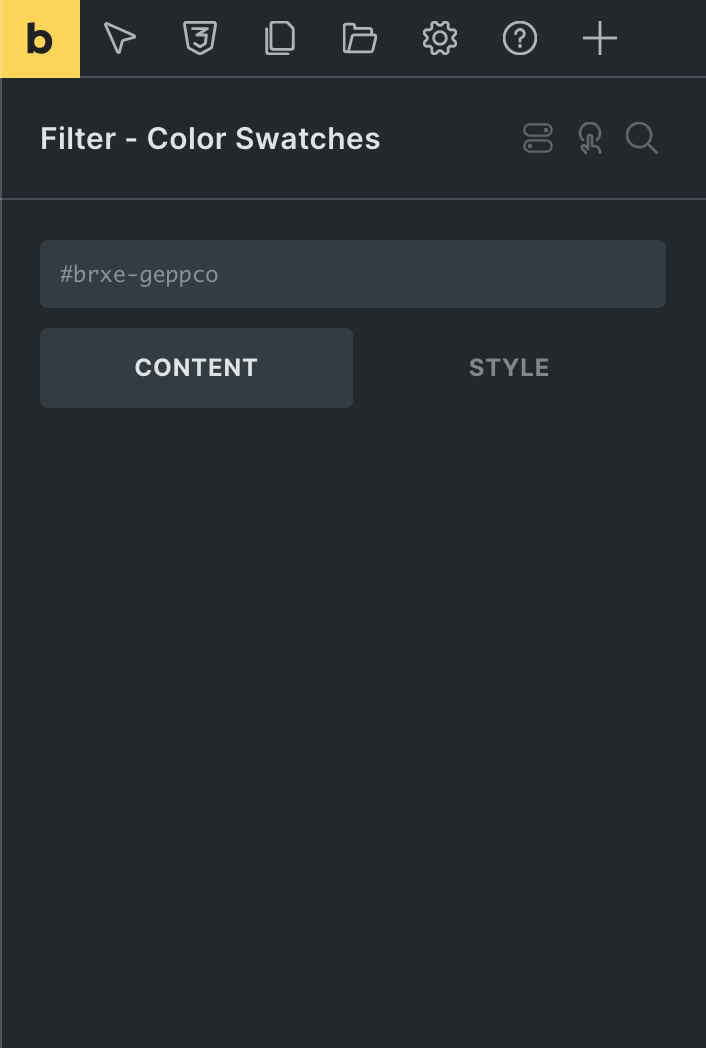Screen dimensions: 706x1048
Task: Open the CSS3 custom code panel
Action: 200,38
